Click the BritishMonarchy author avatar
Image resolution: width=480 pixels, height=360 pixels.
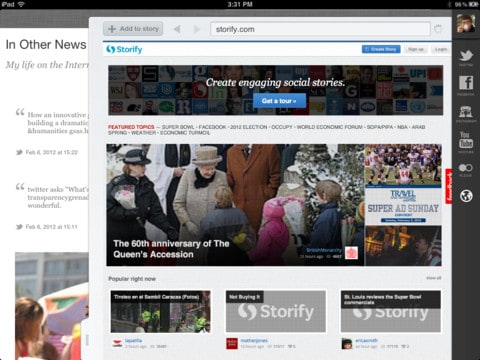pyautogui.click(x=351, y=253)
